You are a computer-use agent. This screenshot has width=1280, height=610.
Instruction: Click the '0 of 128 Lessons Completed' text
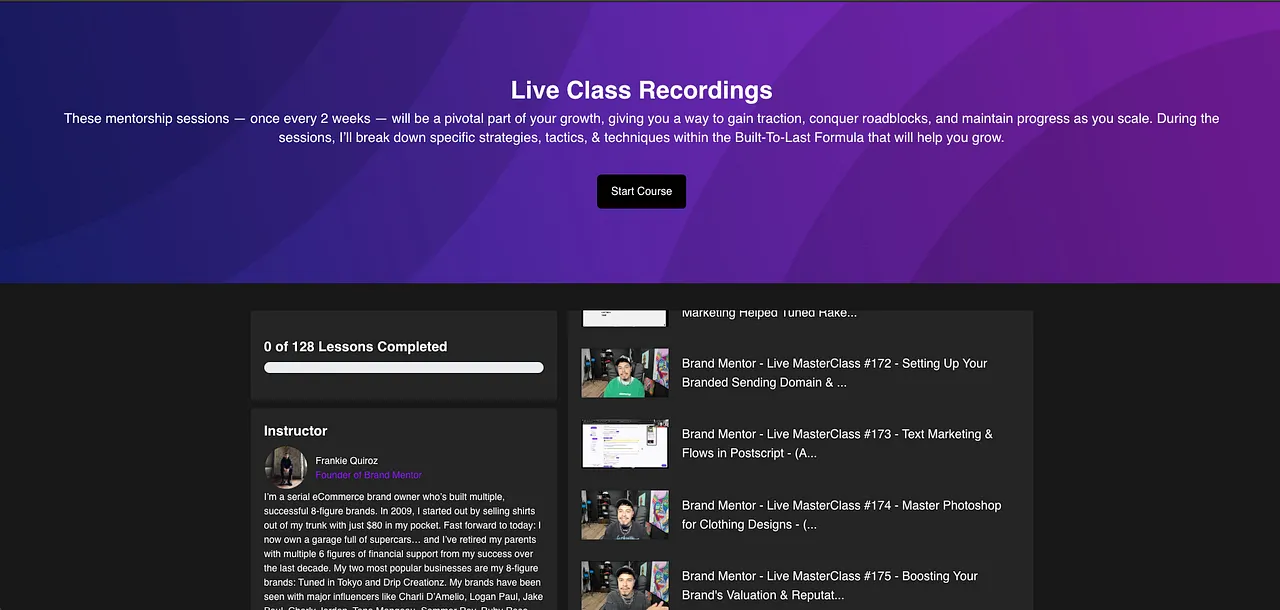[x=355, y=347]
